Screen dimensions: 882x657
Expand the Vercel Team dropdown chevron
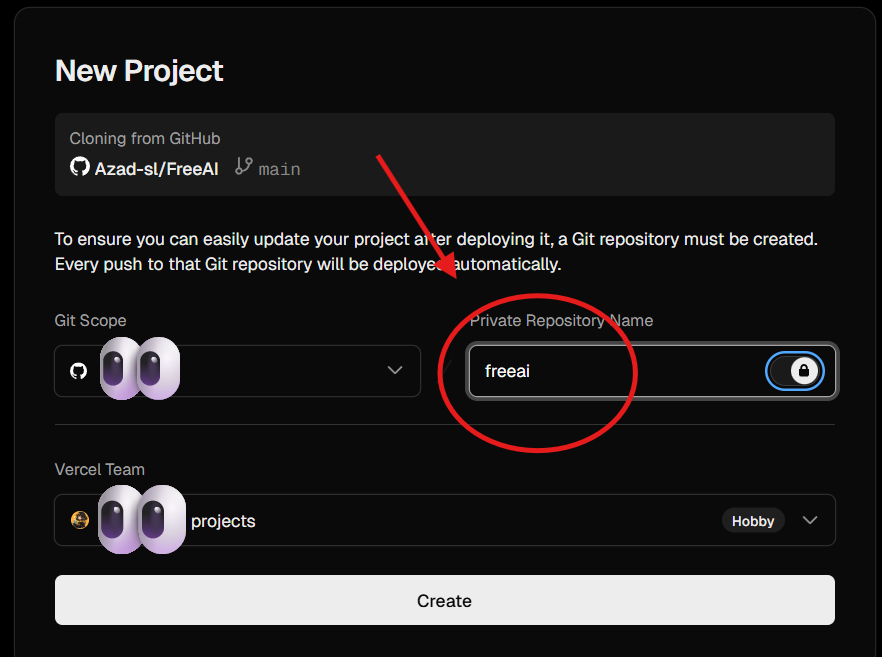810,520
